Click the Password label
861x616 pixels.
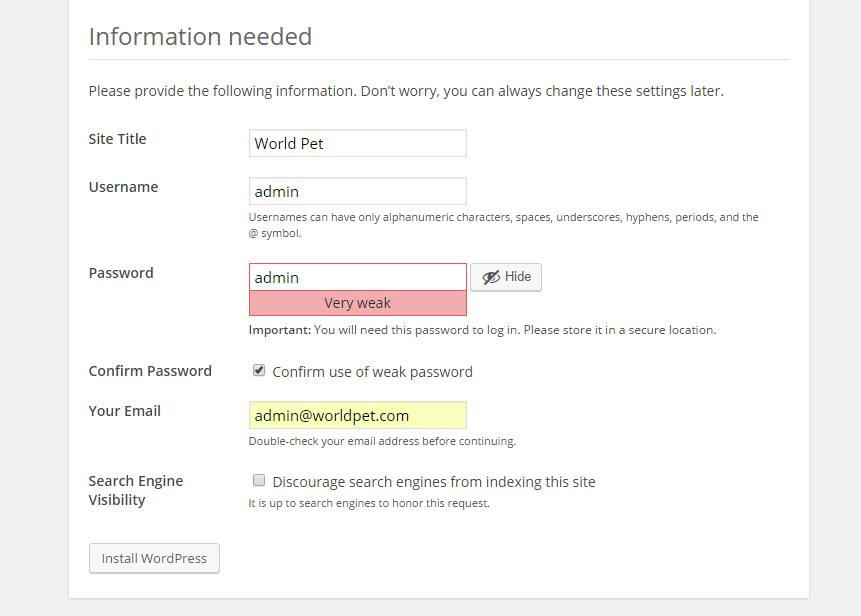121,273
